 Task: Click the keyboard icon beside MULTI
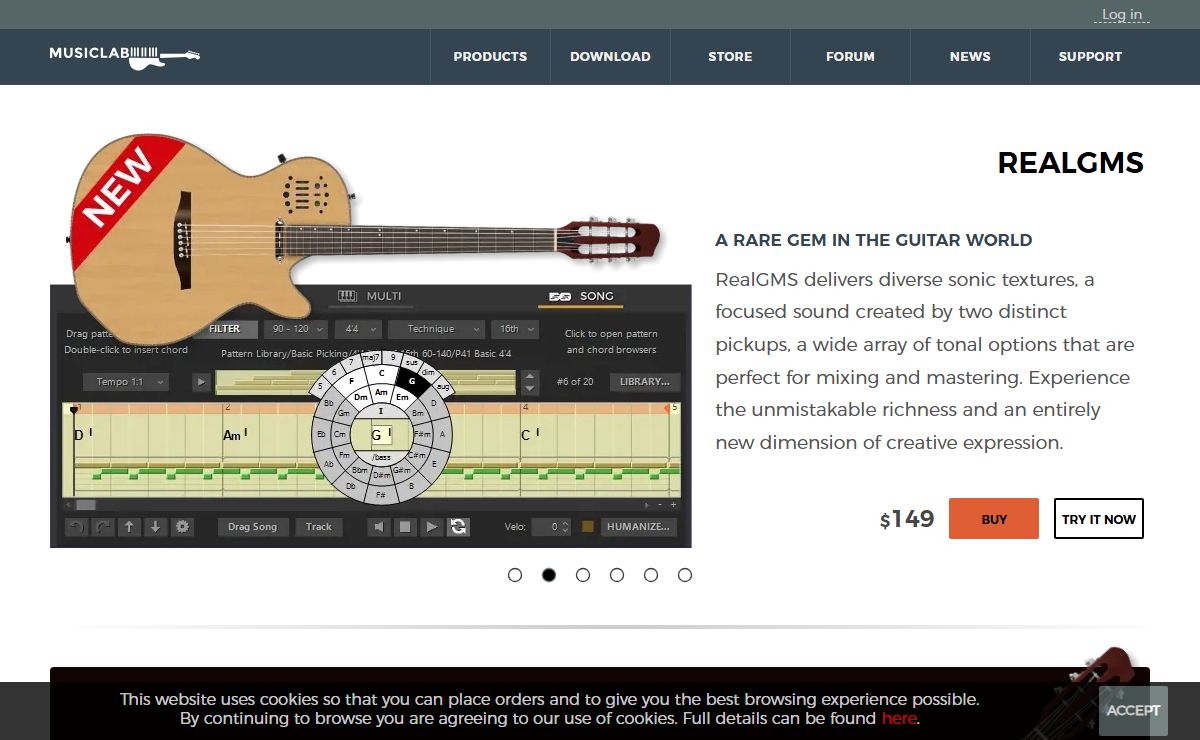click(x=347, y=296)
